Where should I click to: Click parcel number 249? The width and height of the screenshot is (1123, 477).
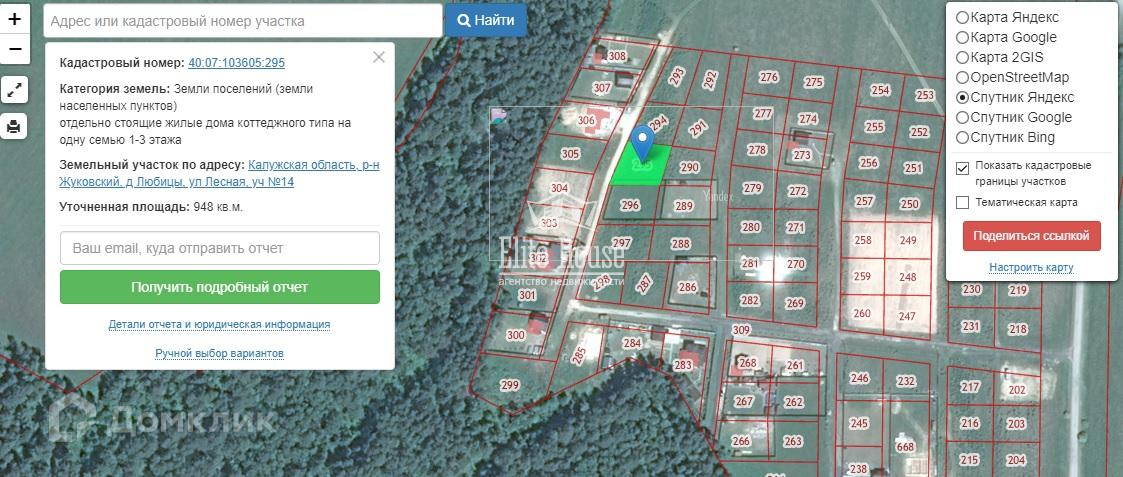coord(908,240)
